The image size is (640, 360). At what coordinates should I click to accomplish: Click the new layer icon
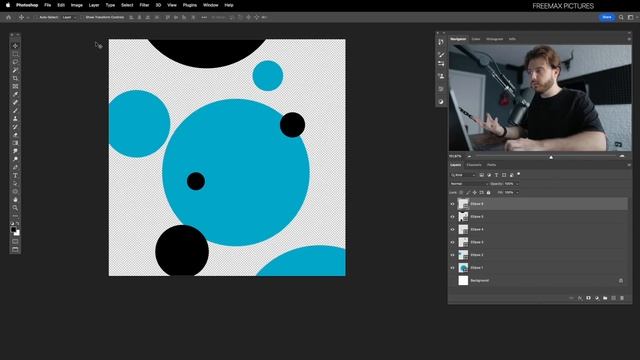pyautogui.click(x=613, y=298)
